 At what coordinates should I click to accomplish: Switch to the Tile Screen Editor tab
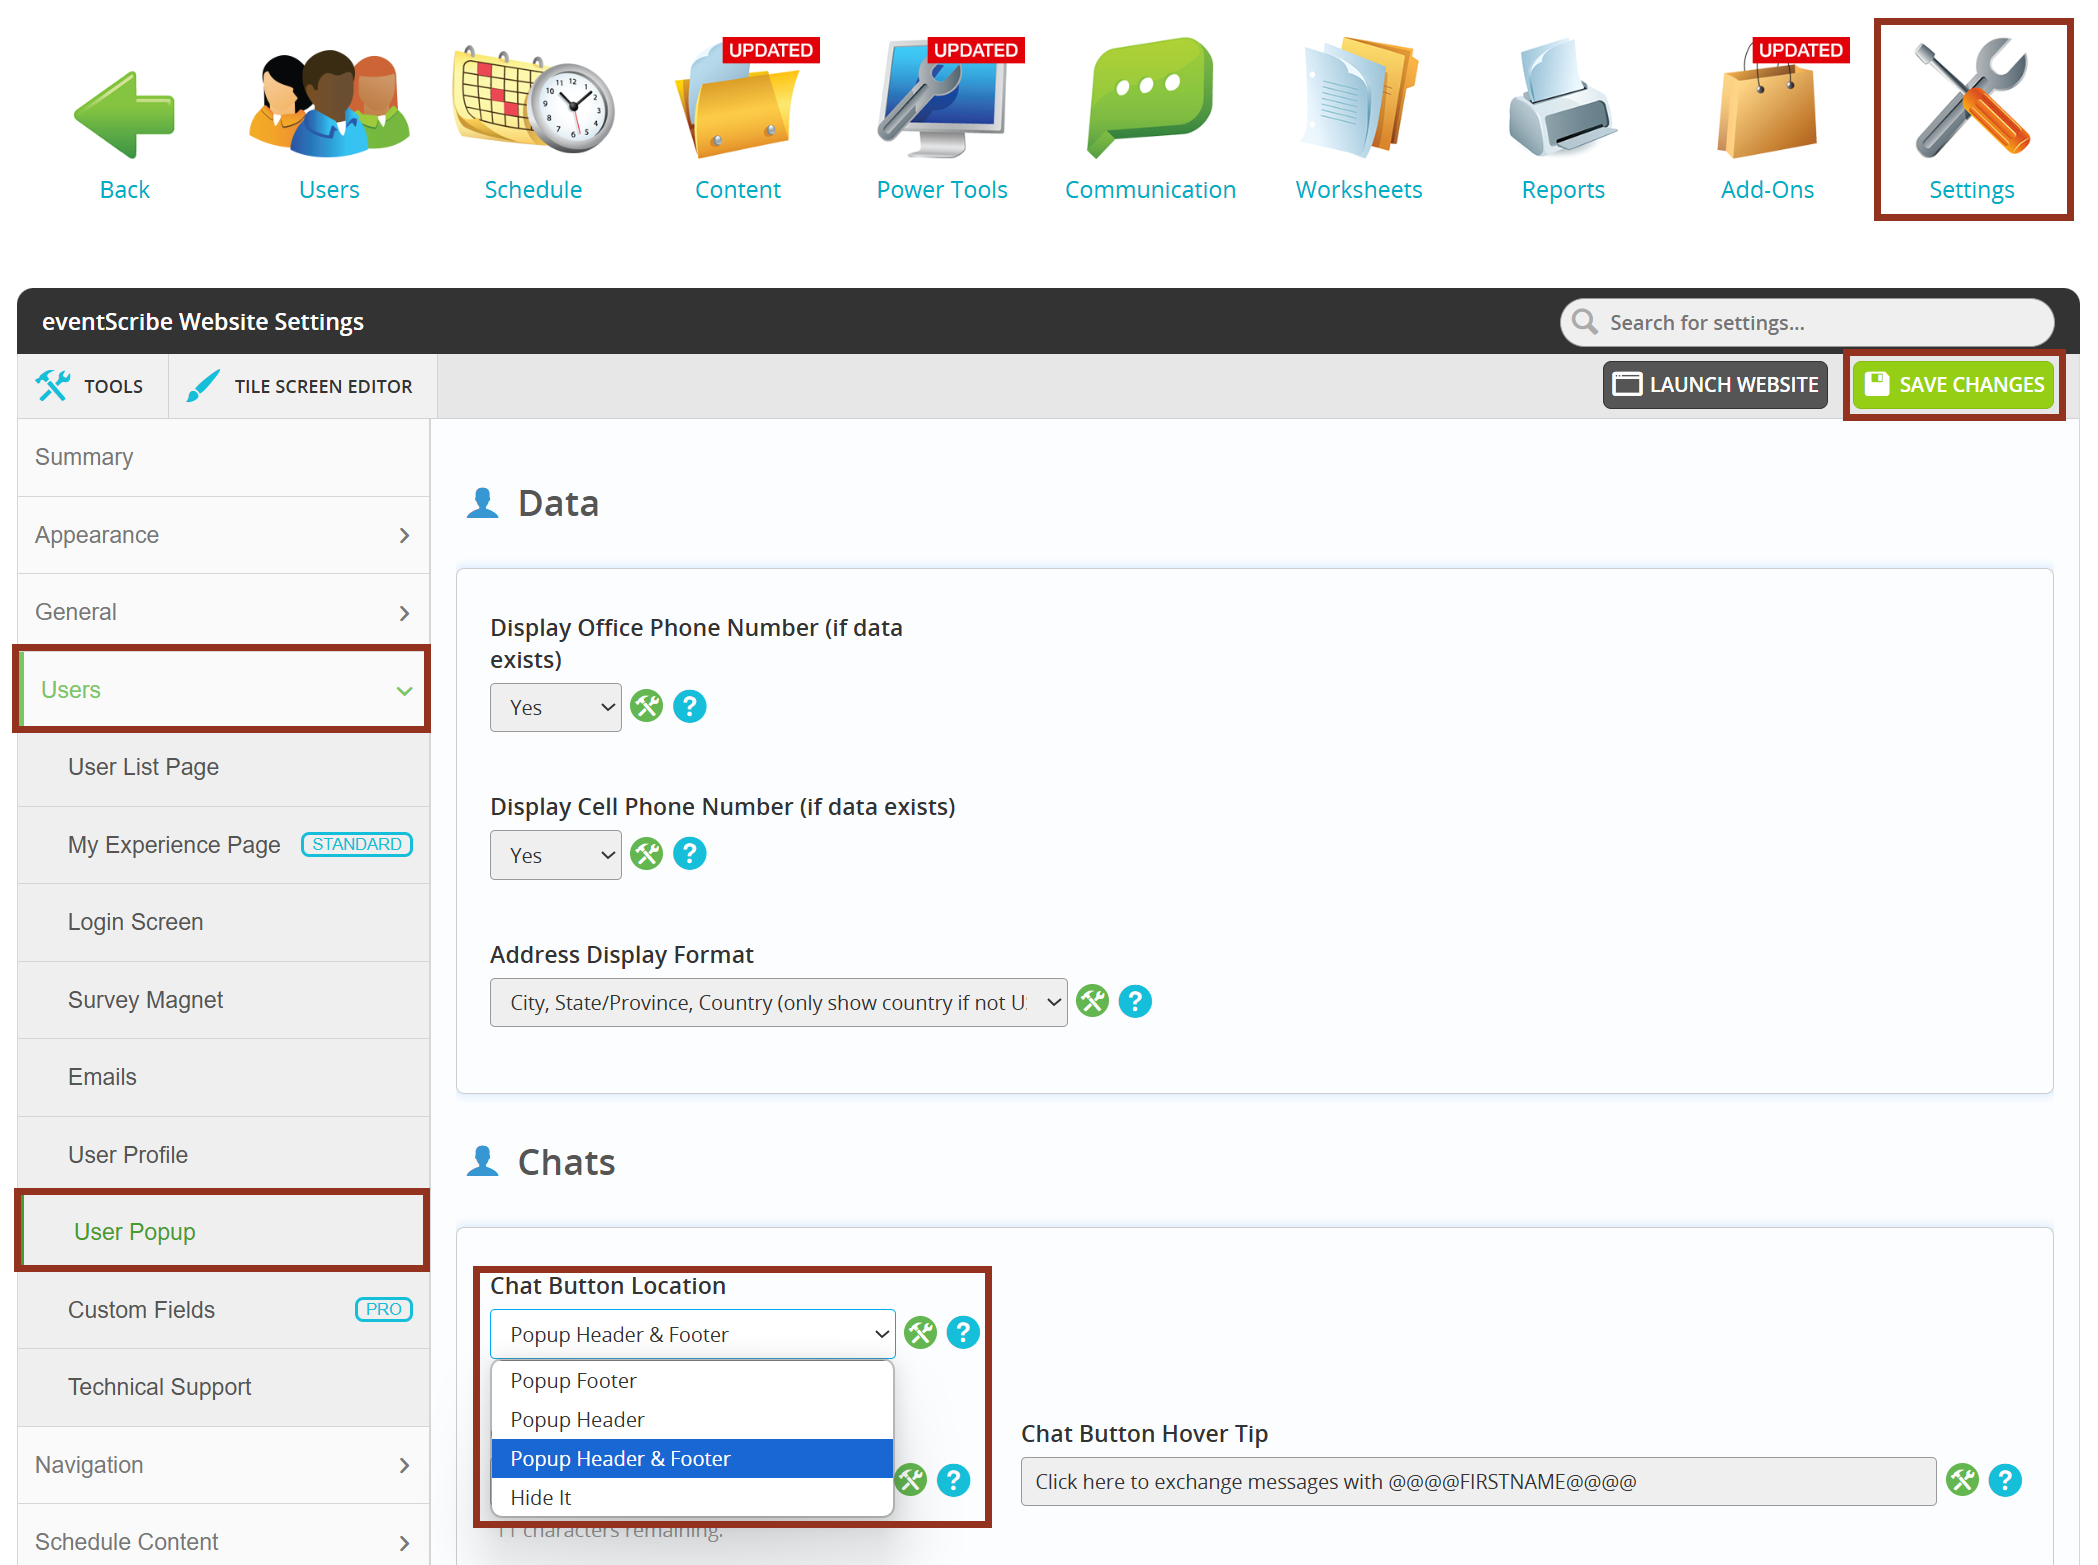tap(302, 386)
